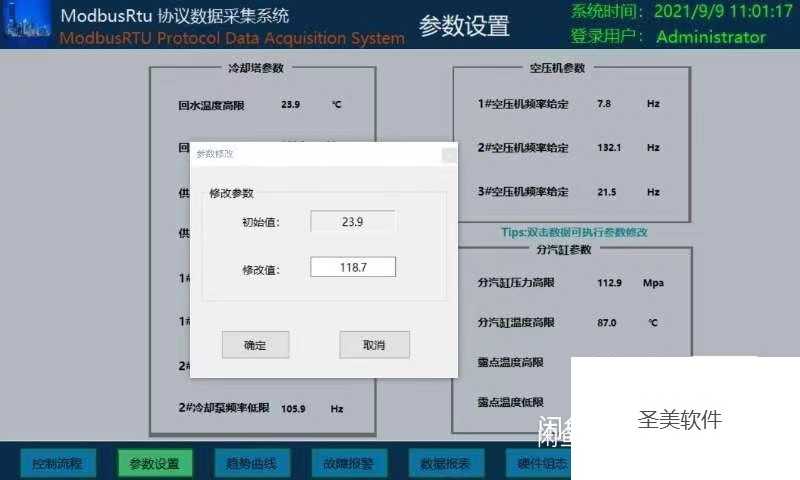Click the 分汽缸温度高限 label
The width and height of the screenshot is (800, 480).
point(516,322)
